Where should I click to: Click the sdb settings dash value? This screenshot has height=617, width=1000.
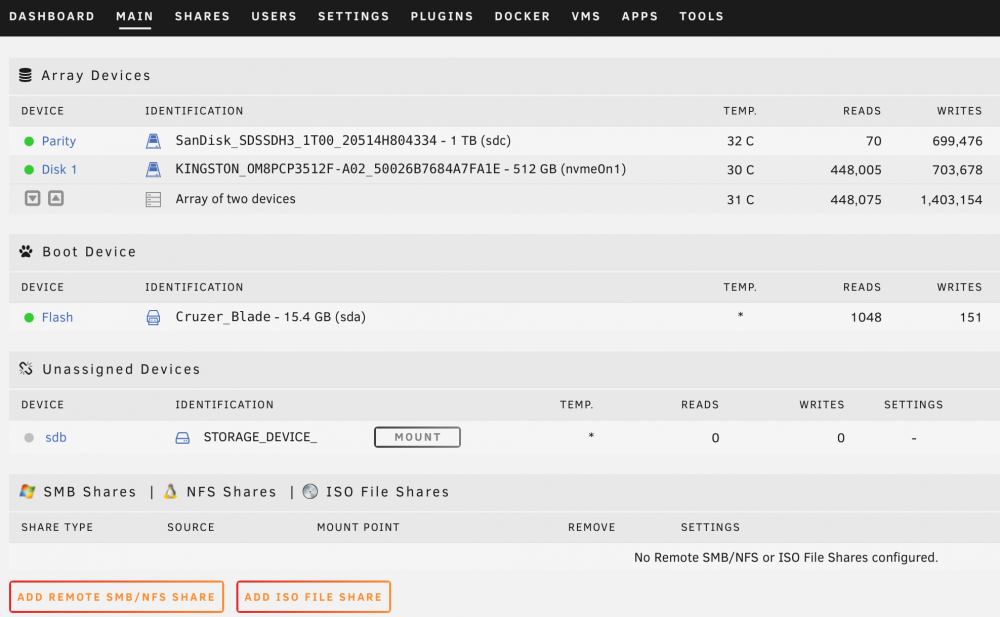[x=914, y=438]
